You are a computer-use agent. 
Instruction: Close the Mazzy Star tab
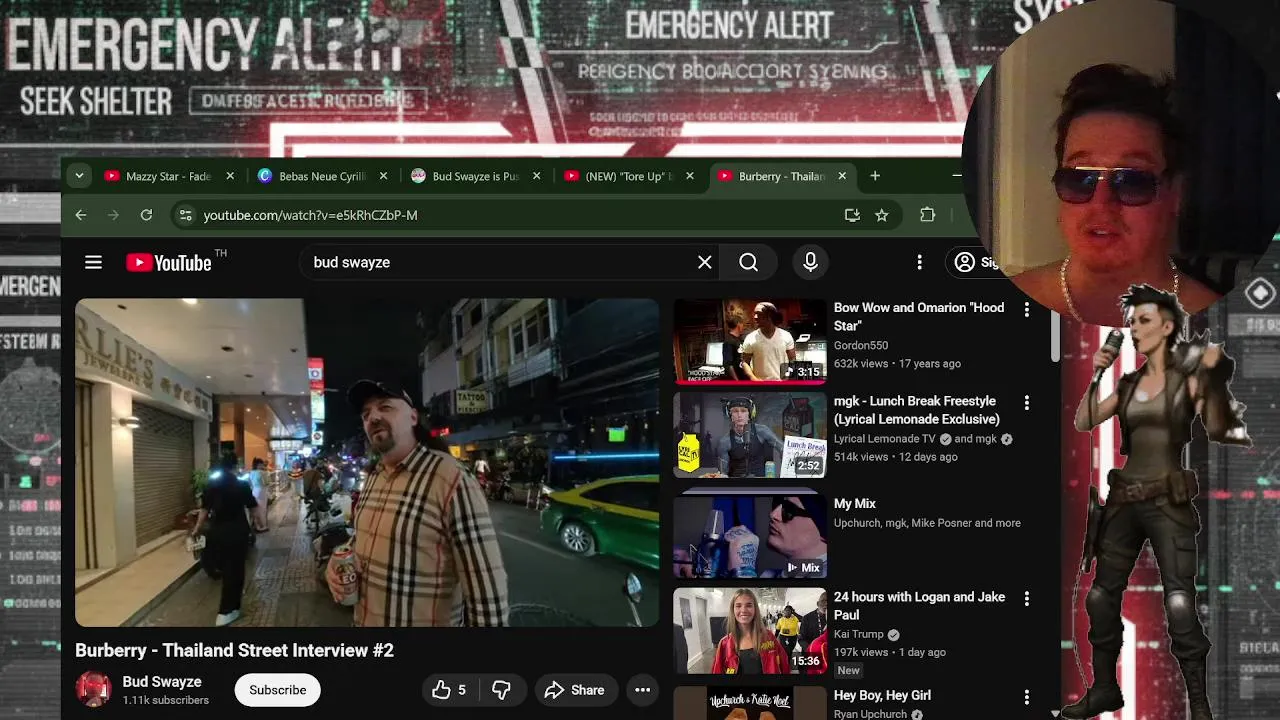click(230, 176)
